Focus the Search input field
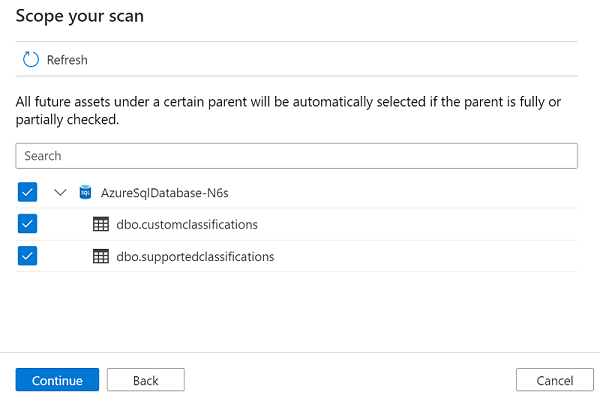 (x=297, y=156)
